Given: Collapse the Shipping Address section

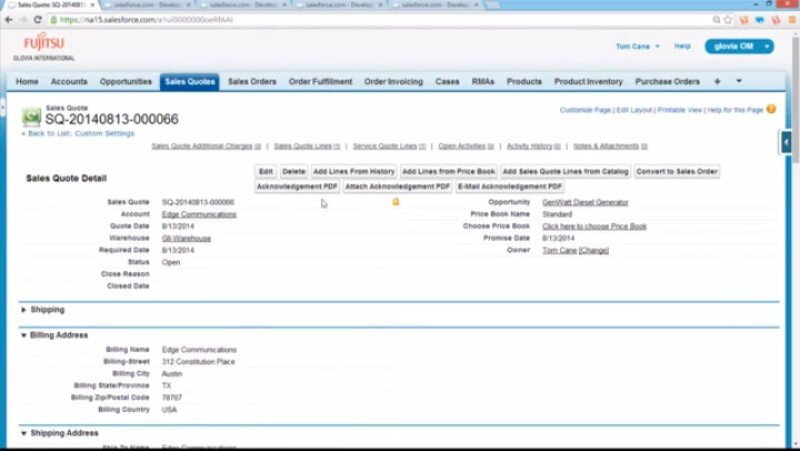Looking at the screenshot, I should pyautogui.click(x=25, y=433).
